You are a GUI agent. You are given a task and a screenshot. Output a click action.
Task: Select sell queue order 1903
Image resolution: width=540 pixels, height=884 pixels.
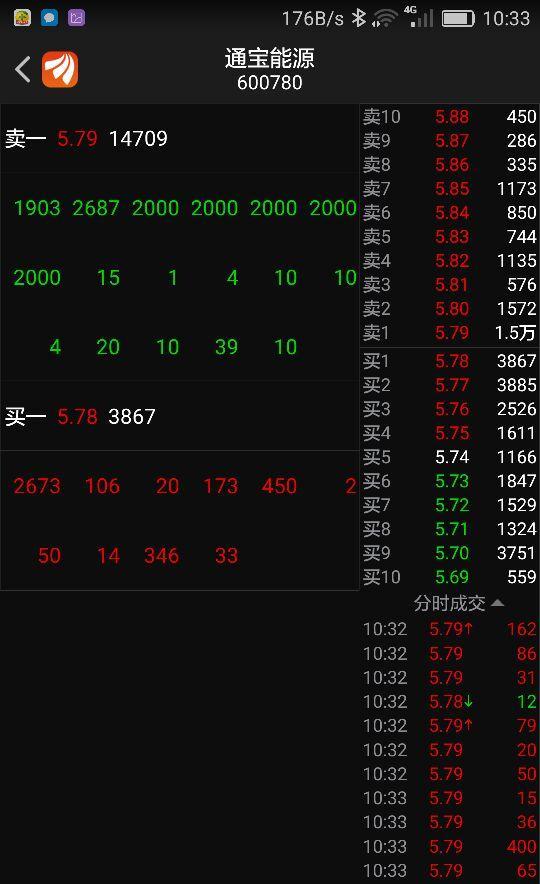coord(37,208)
